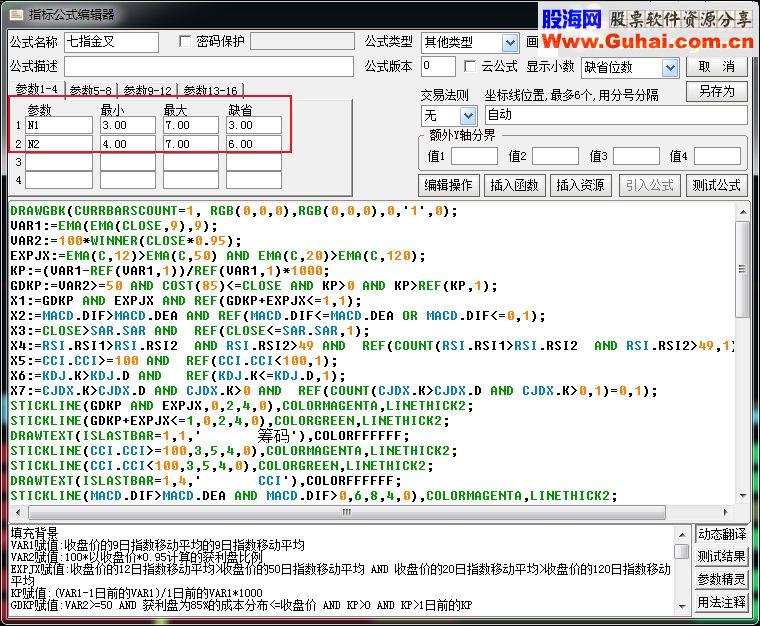Click the formula editor window title icon

[16, 15]
